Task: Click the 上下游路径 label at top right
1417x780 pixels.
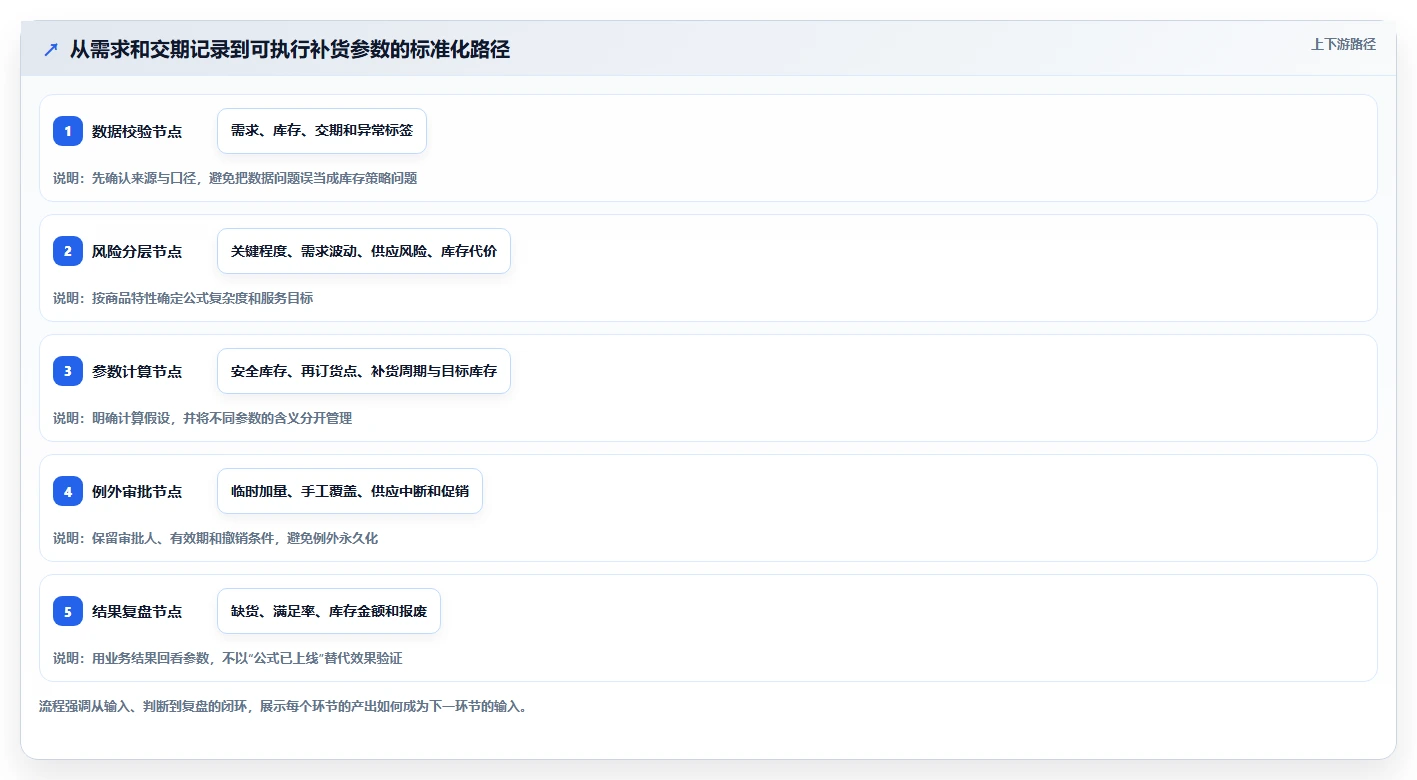Action: 1343,44
